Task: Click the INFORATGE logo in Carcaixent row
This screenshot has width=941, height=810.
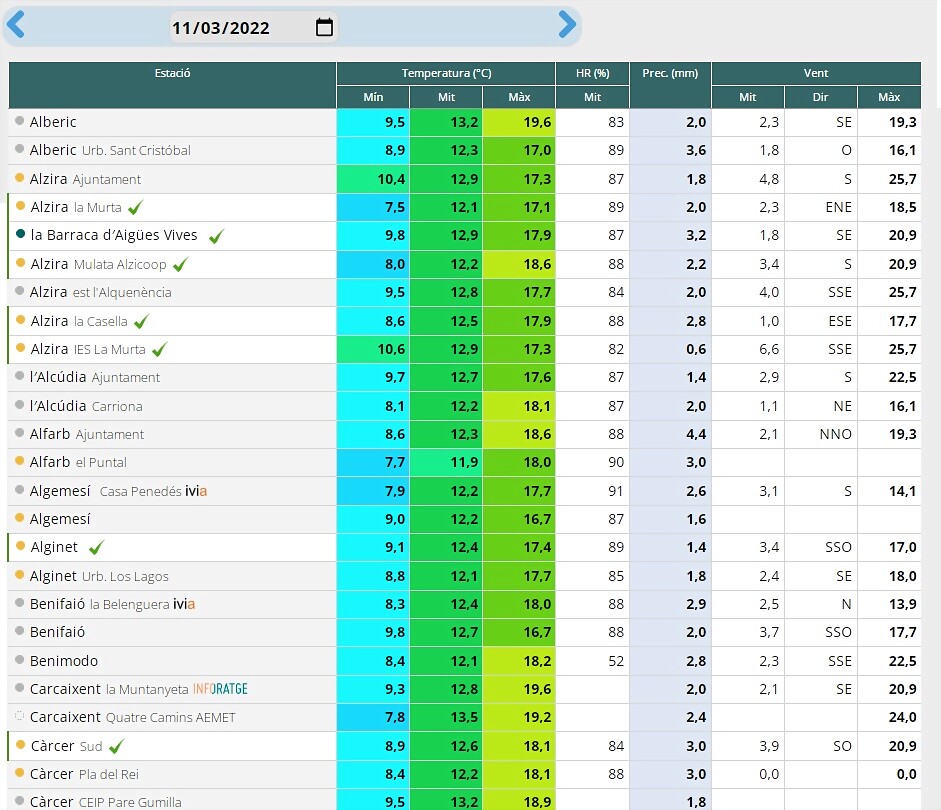Action: pyautogui.click(x=220, y=689)
